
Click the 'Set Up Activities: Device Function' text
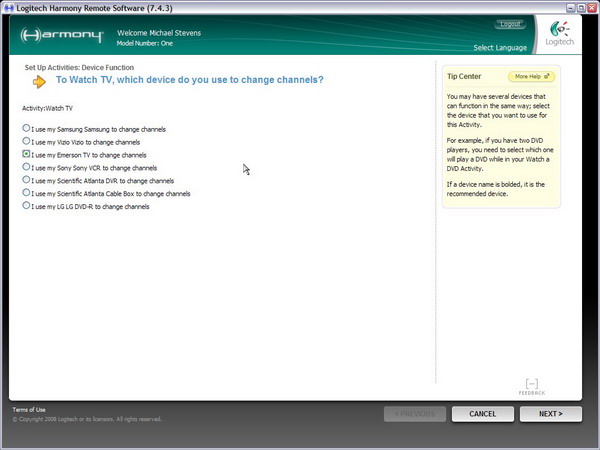tap(79, 68)
